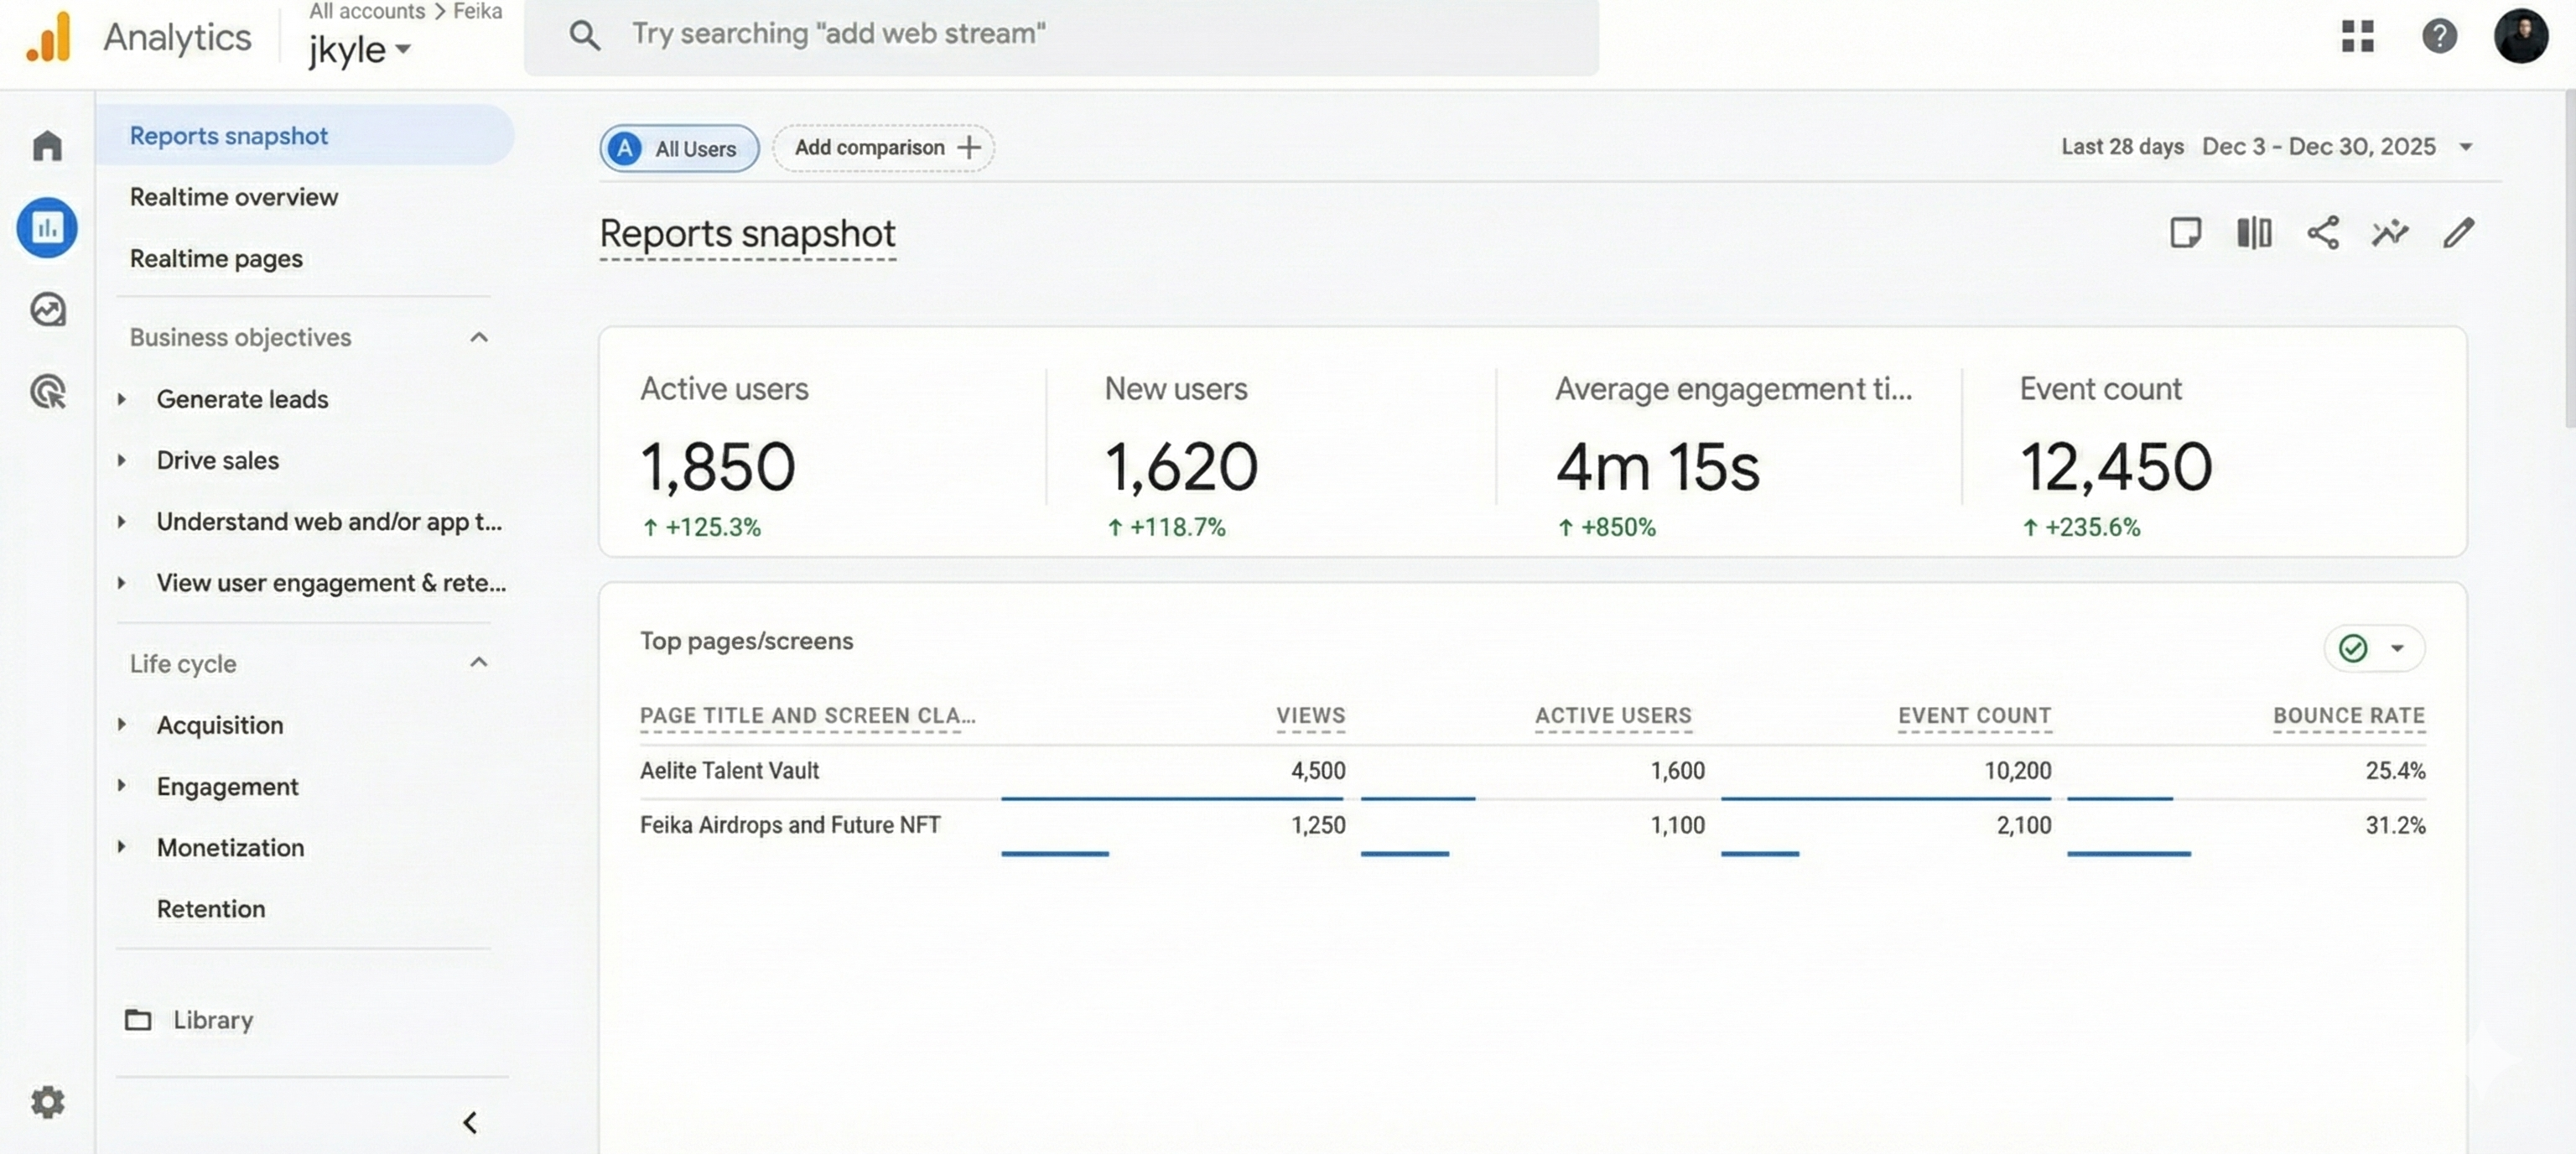Open the Insights sparkline icon
The width and height of the screenshot is (2576, 1154).
[2390, 233]
